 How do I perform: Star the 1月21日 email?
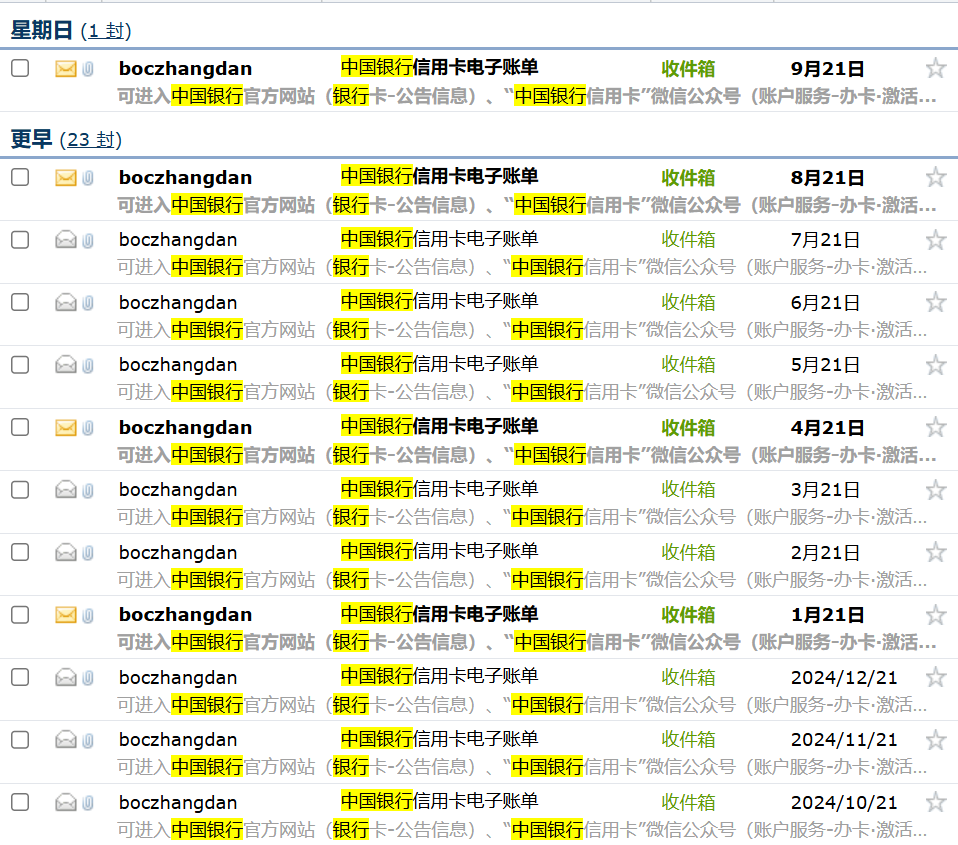(935, 615)
